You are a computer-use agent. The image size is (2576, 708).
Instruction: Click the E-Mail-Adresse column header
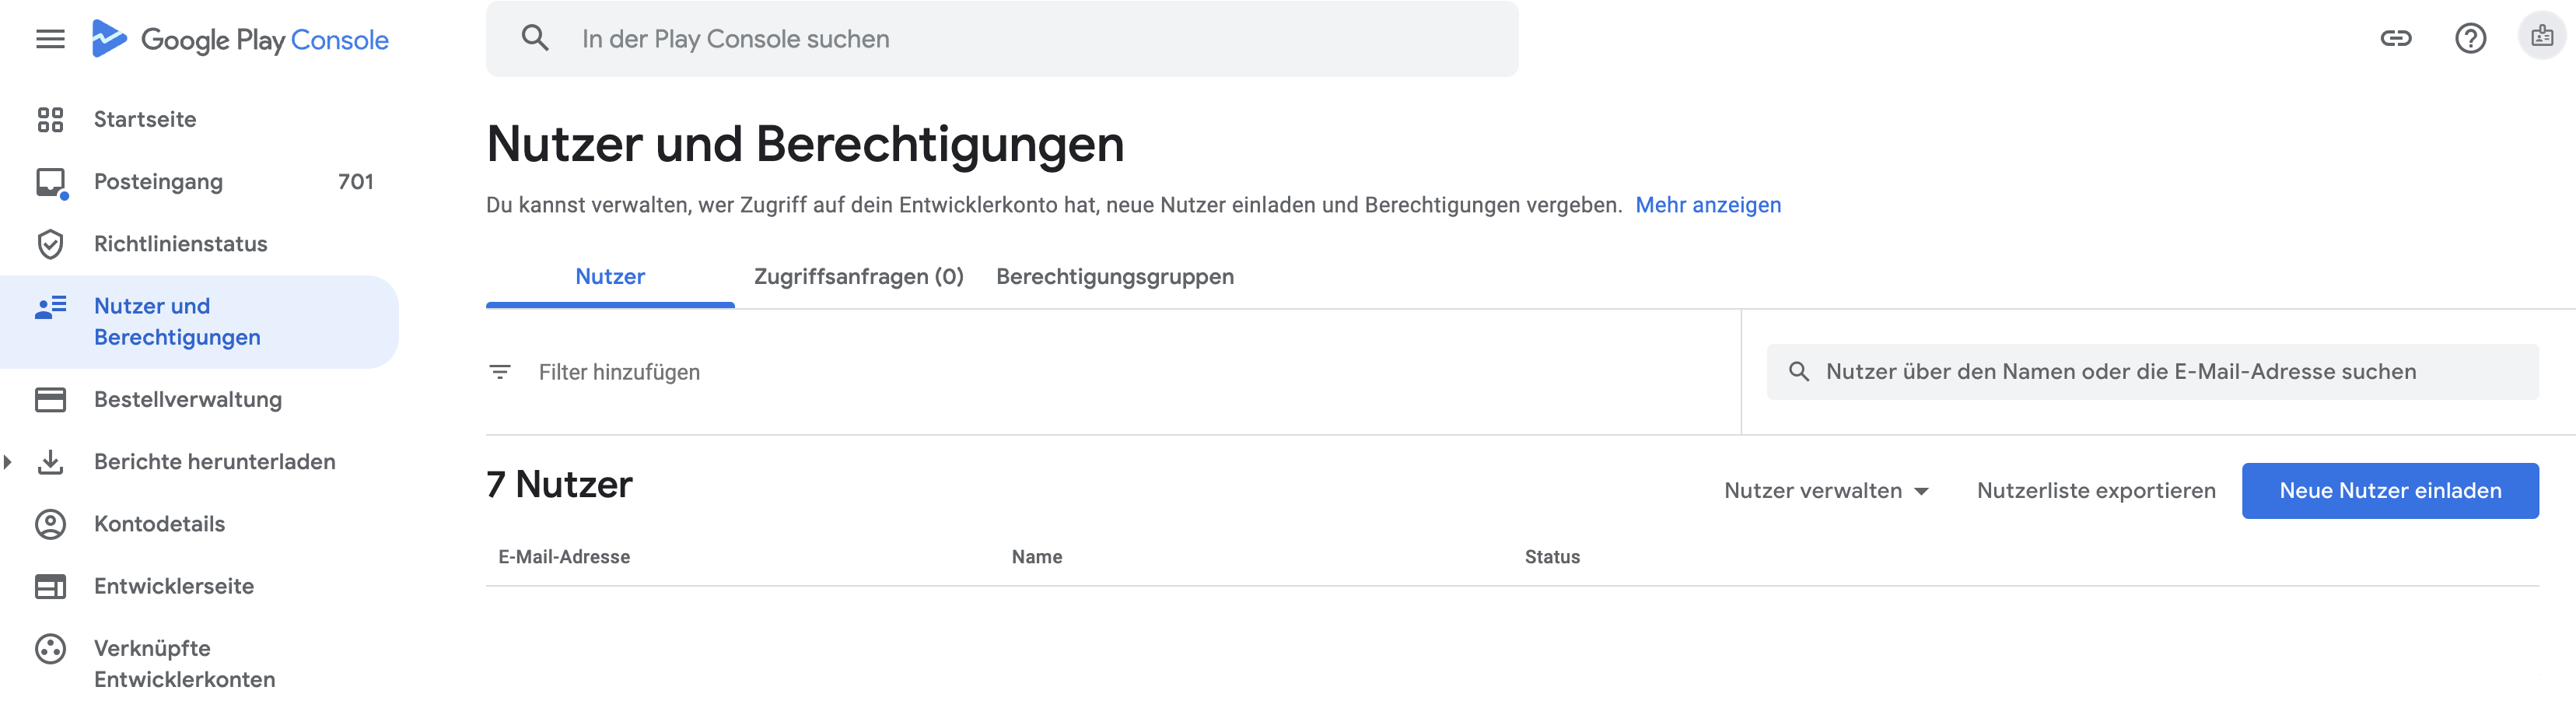tap(564, 557)
